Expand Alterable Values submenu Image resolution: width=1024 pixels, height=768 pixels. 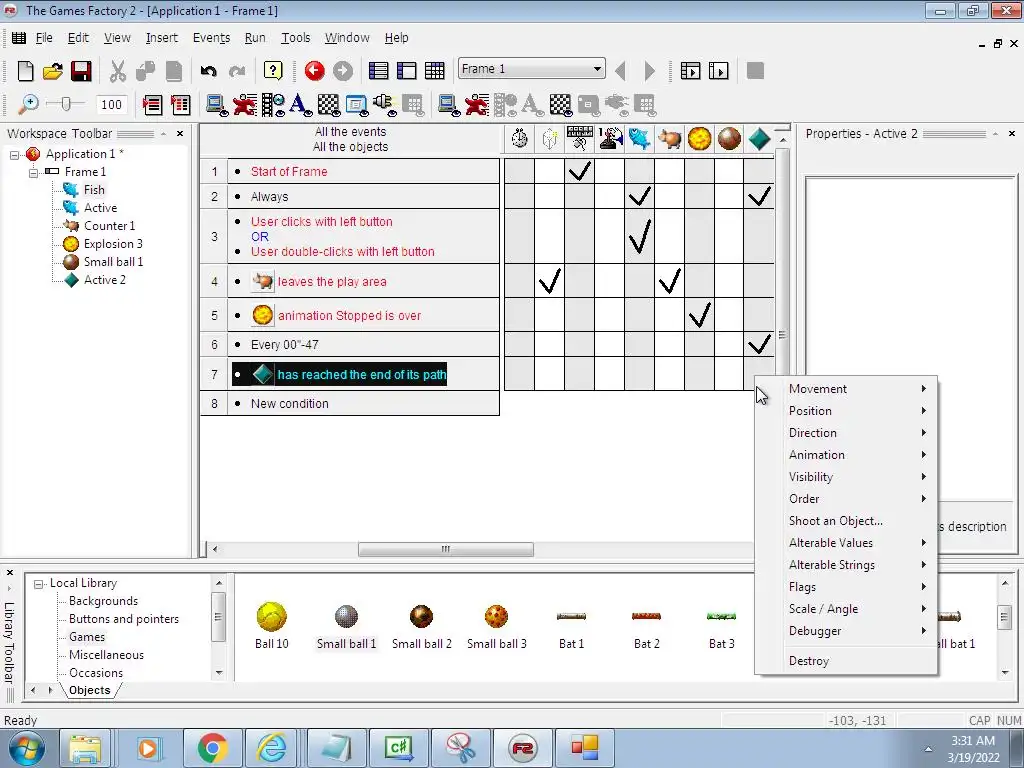tap(846, 543)
